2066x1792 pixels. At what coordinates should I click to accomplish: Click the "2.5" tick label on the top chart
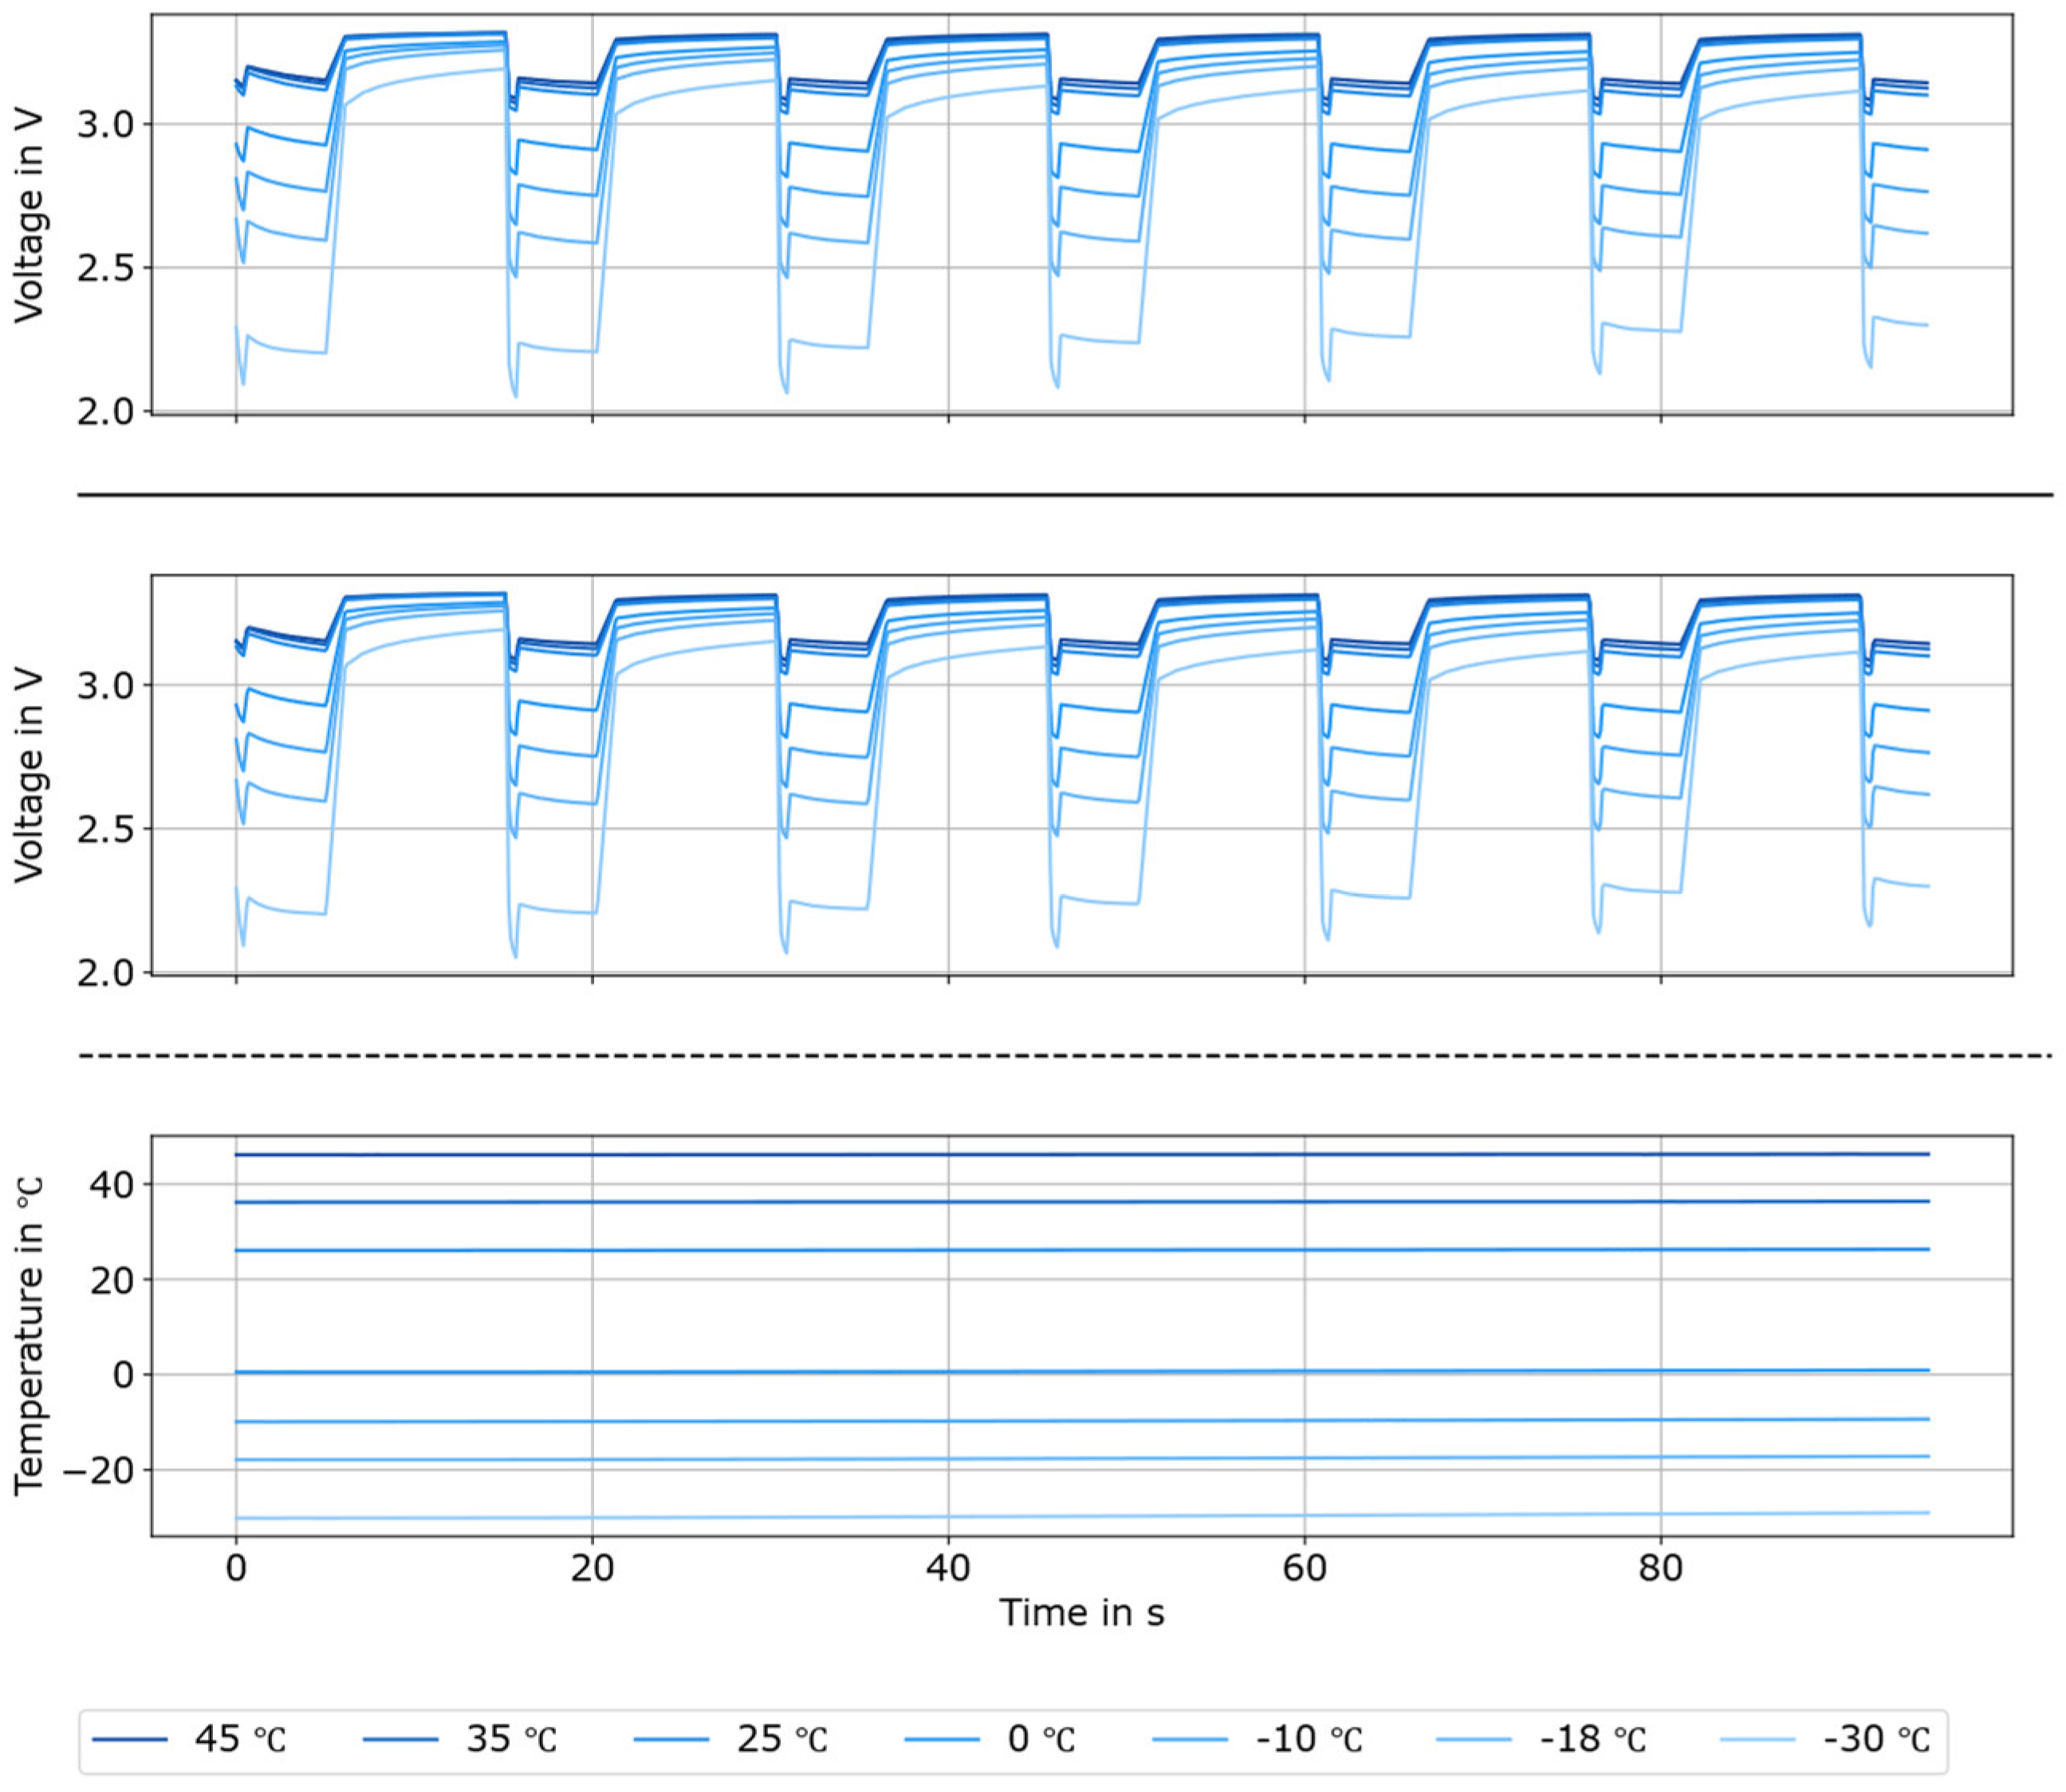point(106,268)
